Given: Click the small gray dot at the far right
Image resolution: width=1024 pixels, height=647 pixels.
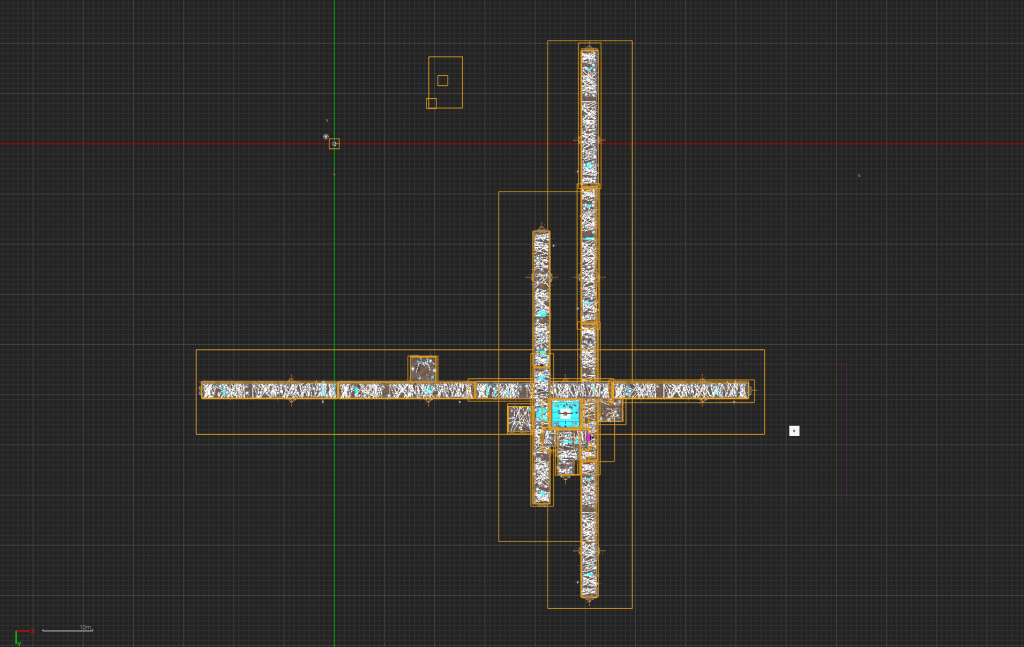Looking at the screenshot, I should (859, 176).
